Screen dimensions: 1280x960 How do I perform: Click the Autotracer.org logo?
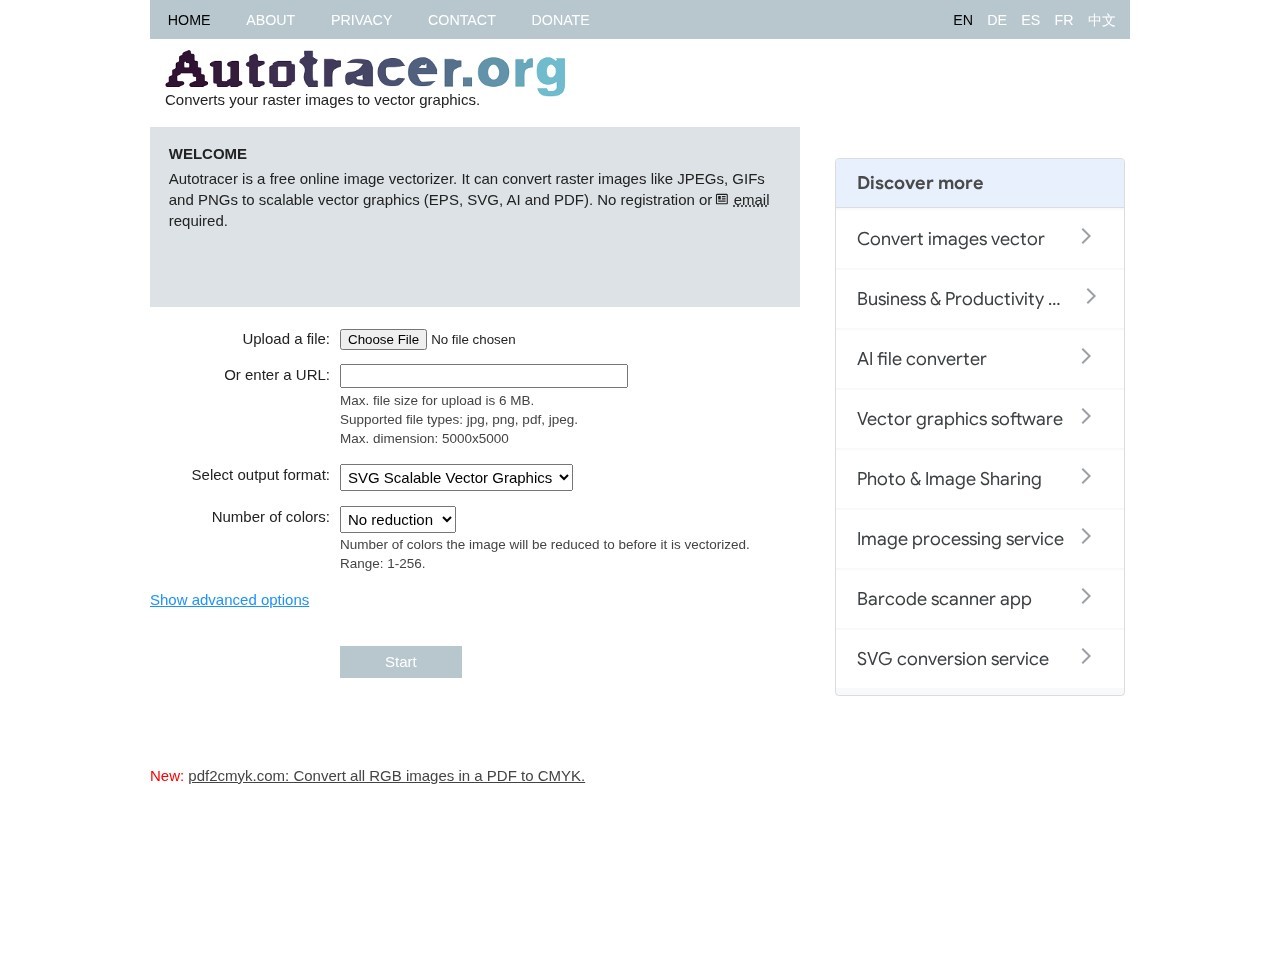pyautogui.click(x=366, y=73)
